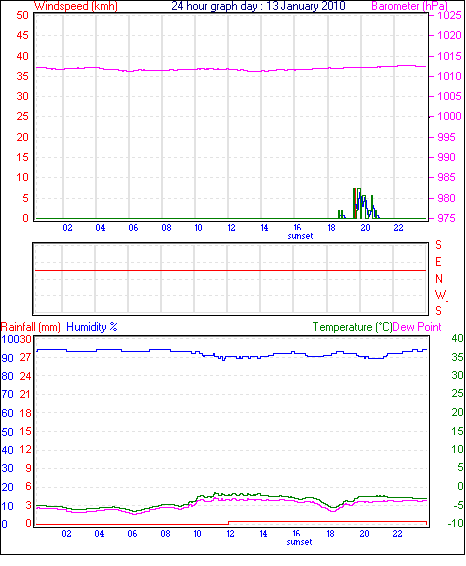Screen dimensions: 466x566
Task: Click barometer axis value 1015
Action: tap(449, 56)
